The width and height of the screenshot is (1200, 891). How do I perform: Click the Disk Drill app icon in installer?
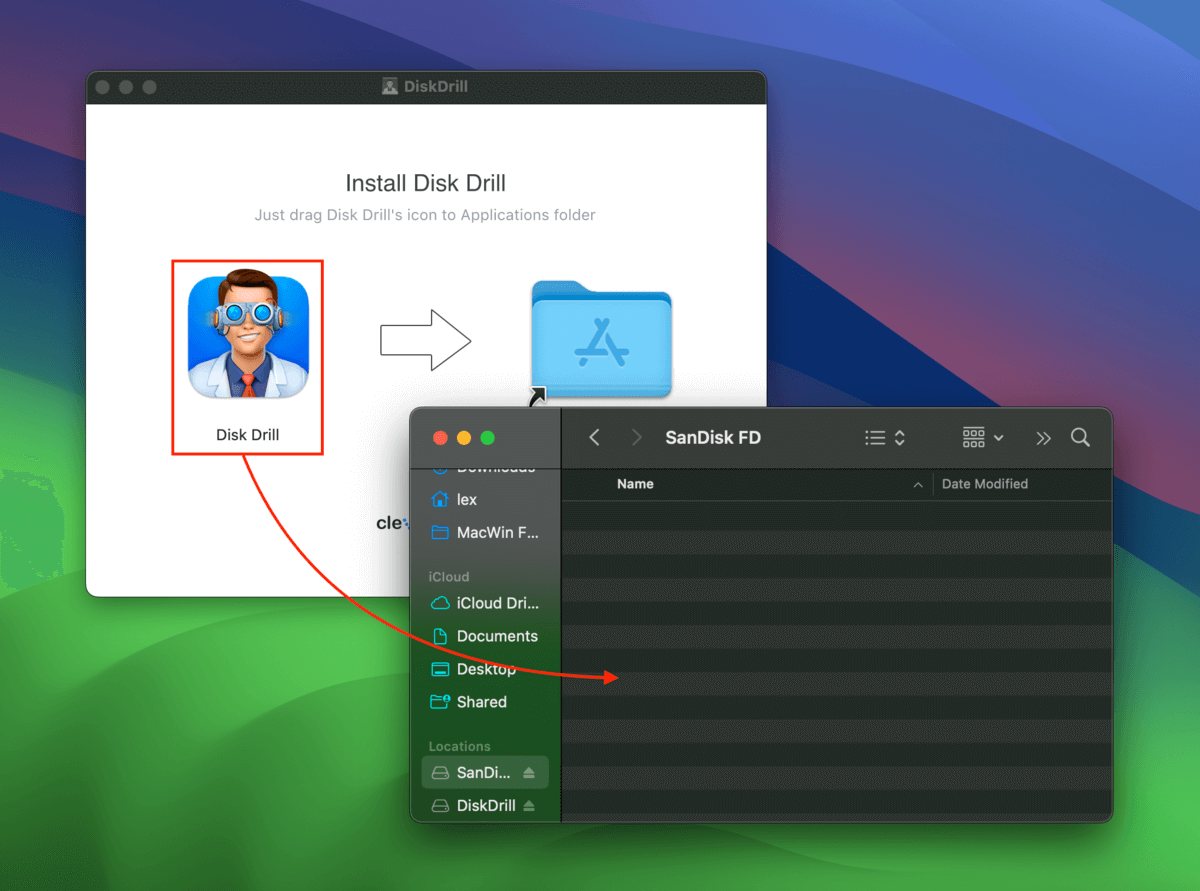click(248, 336)
